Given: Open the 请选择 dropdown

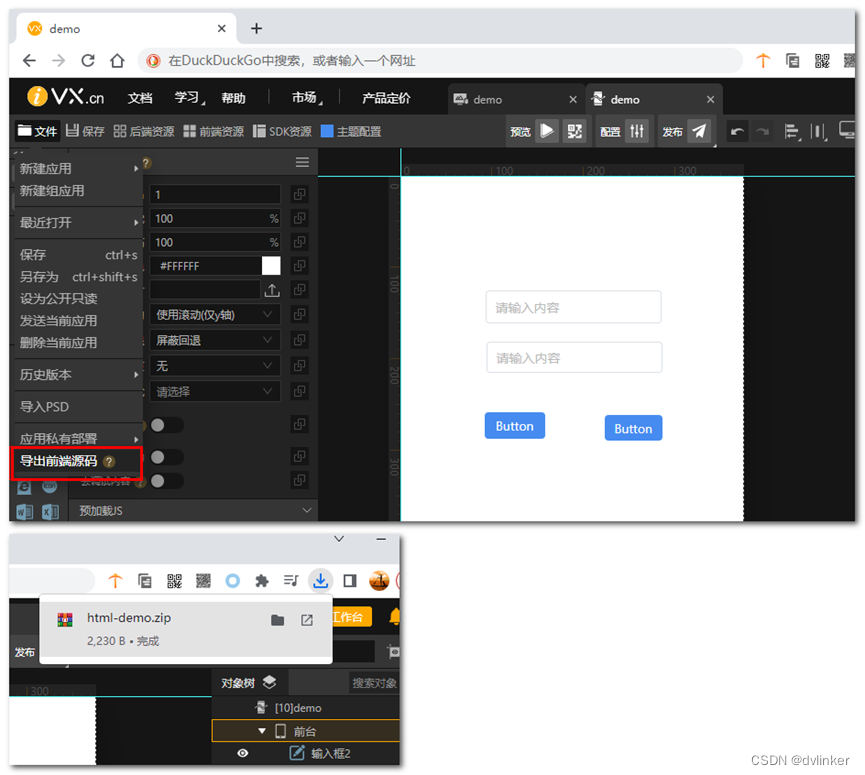Looking at the screenshot, I should [x=215, y=391].
